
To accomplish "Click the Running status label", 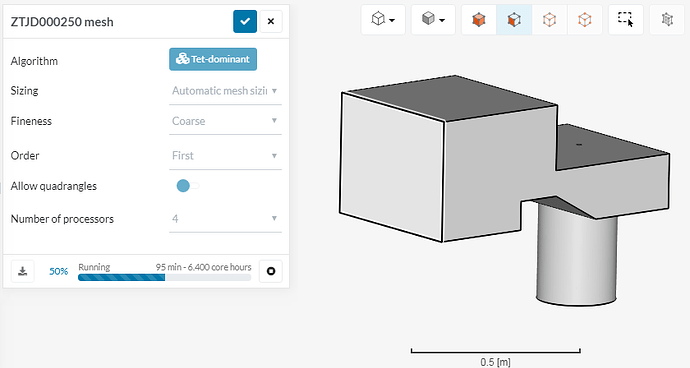I will [x=94, y=267].
